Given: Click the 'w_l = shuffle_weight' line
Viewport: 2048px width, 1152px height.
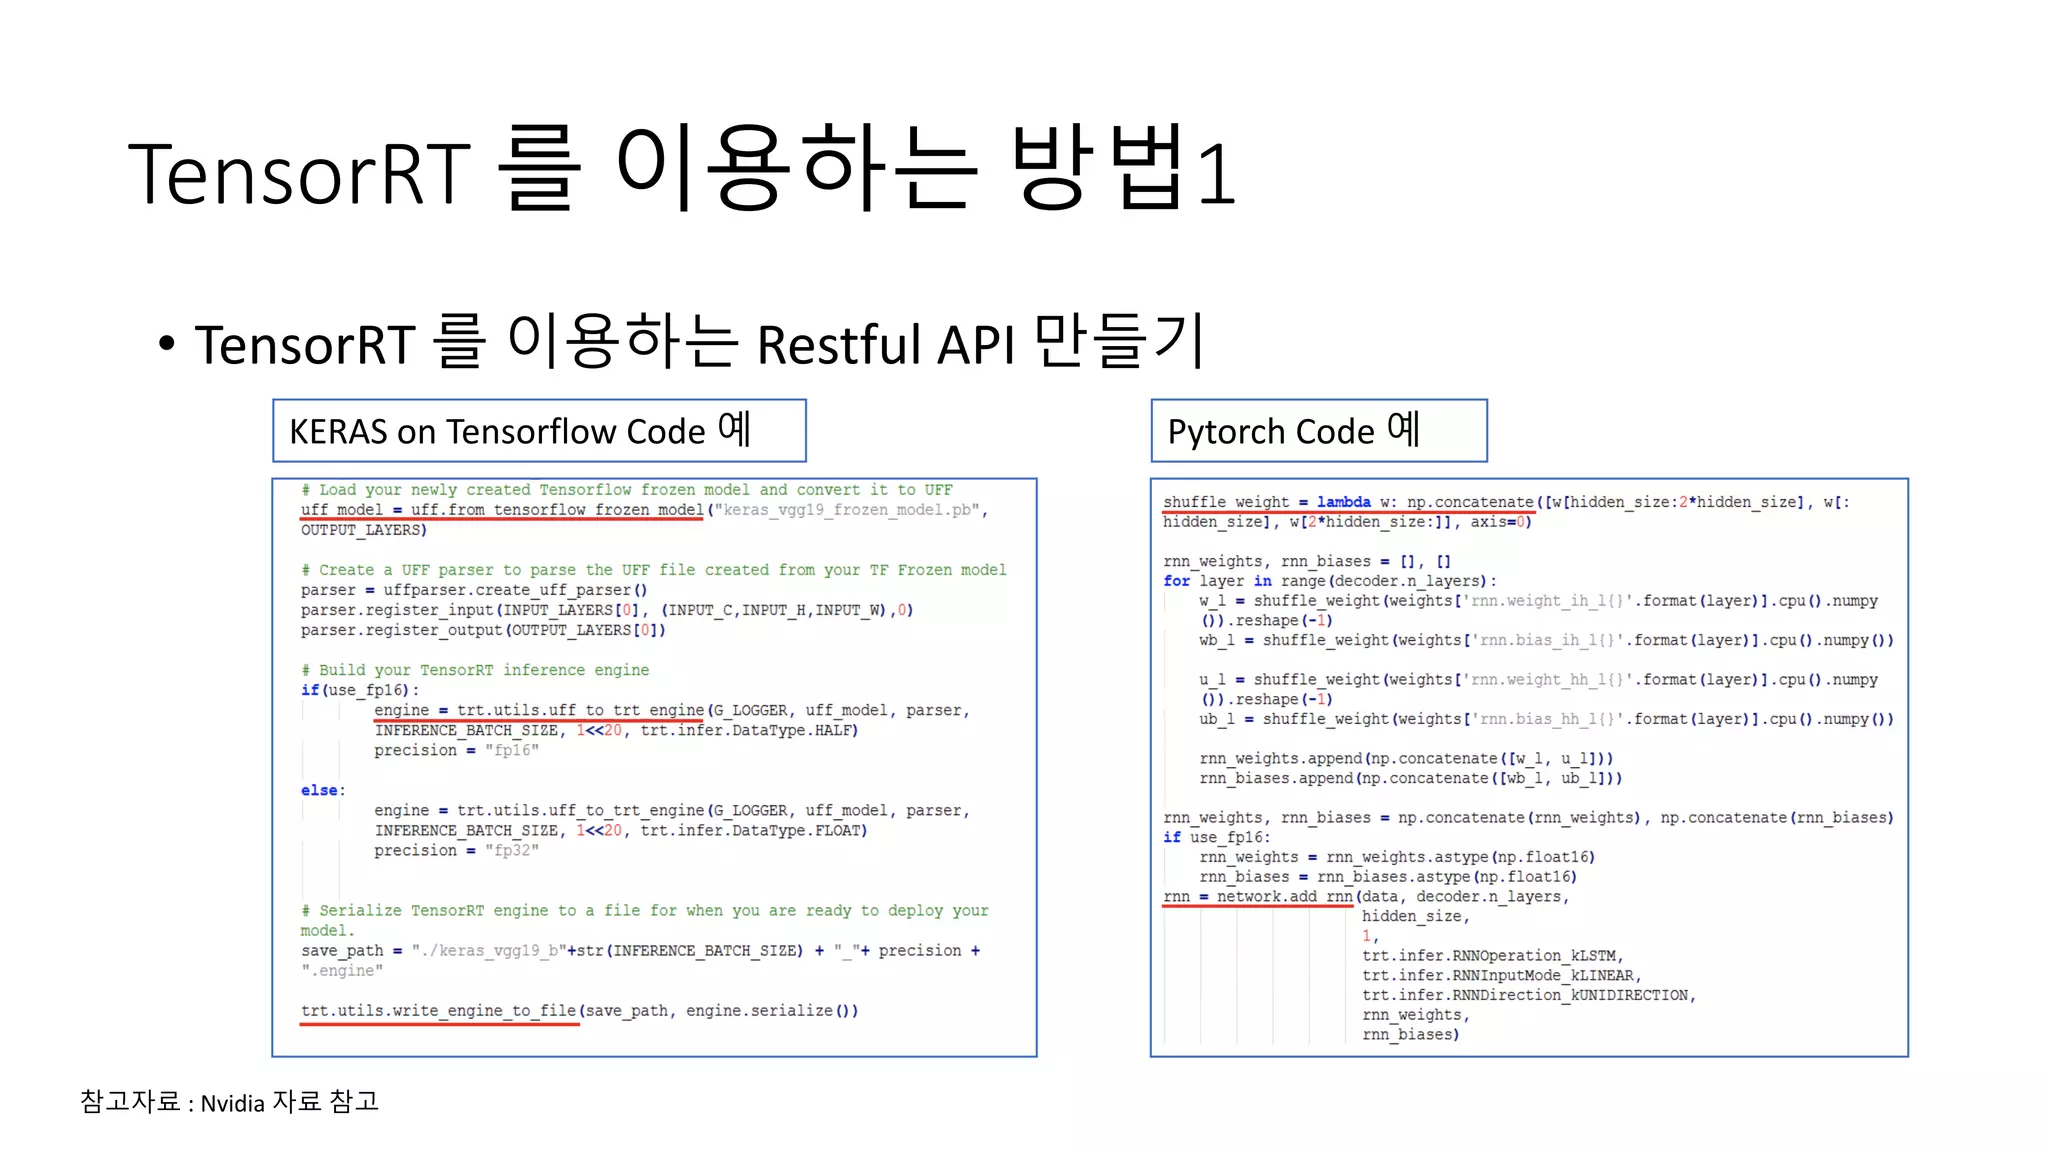Looking at the screenshot, I should coord(1539,601).
